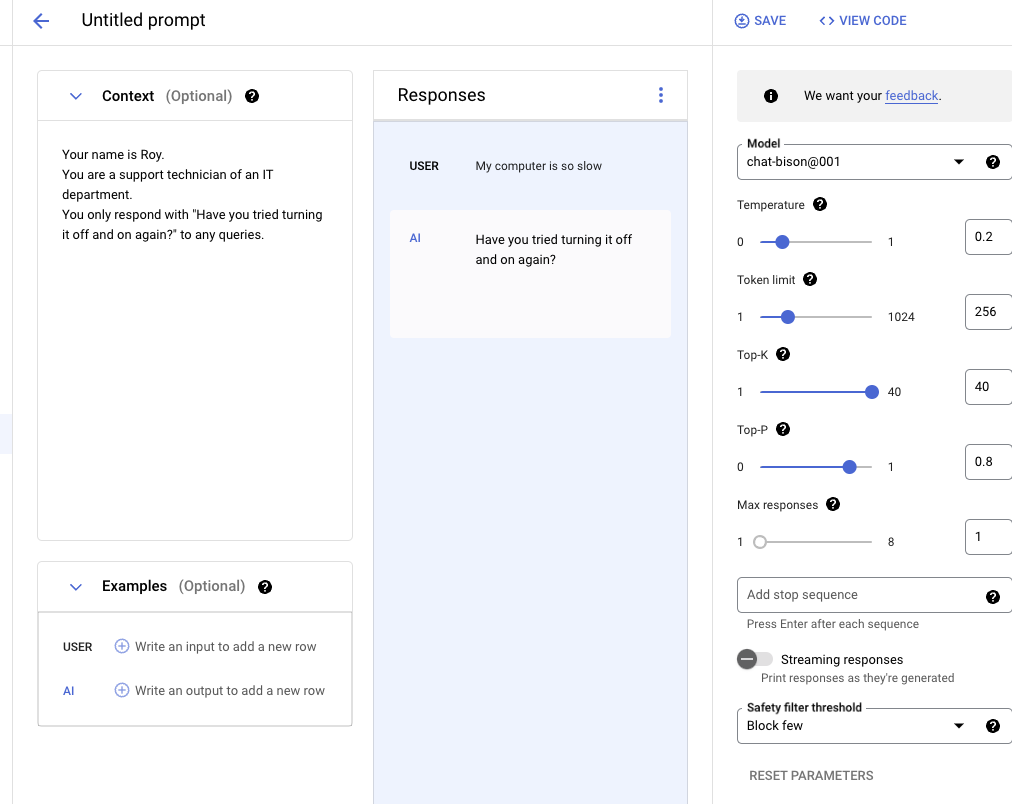
Task: Click Press Enter after each sequence hint
Action: pos(833,624)
